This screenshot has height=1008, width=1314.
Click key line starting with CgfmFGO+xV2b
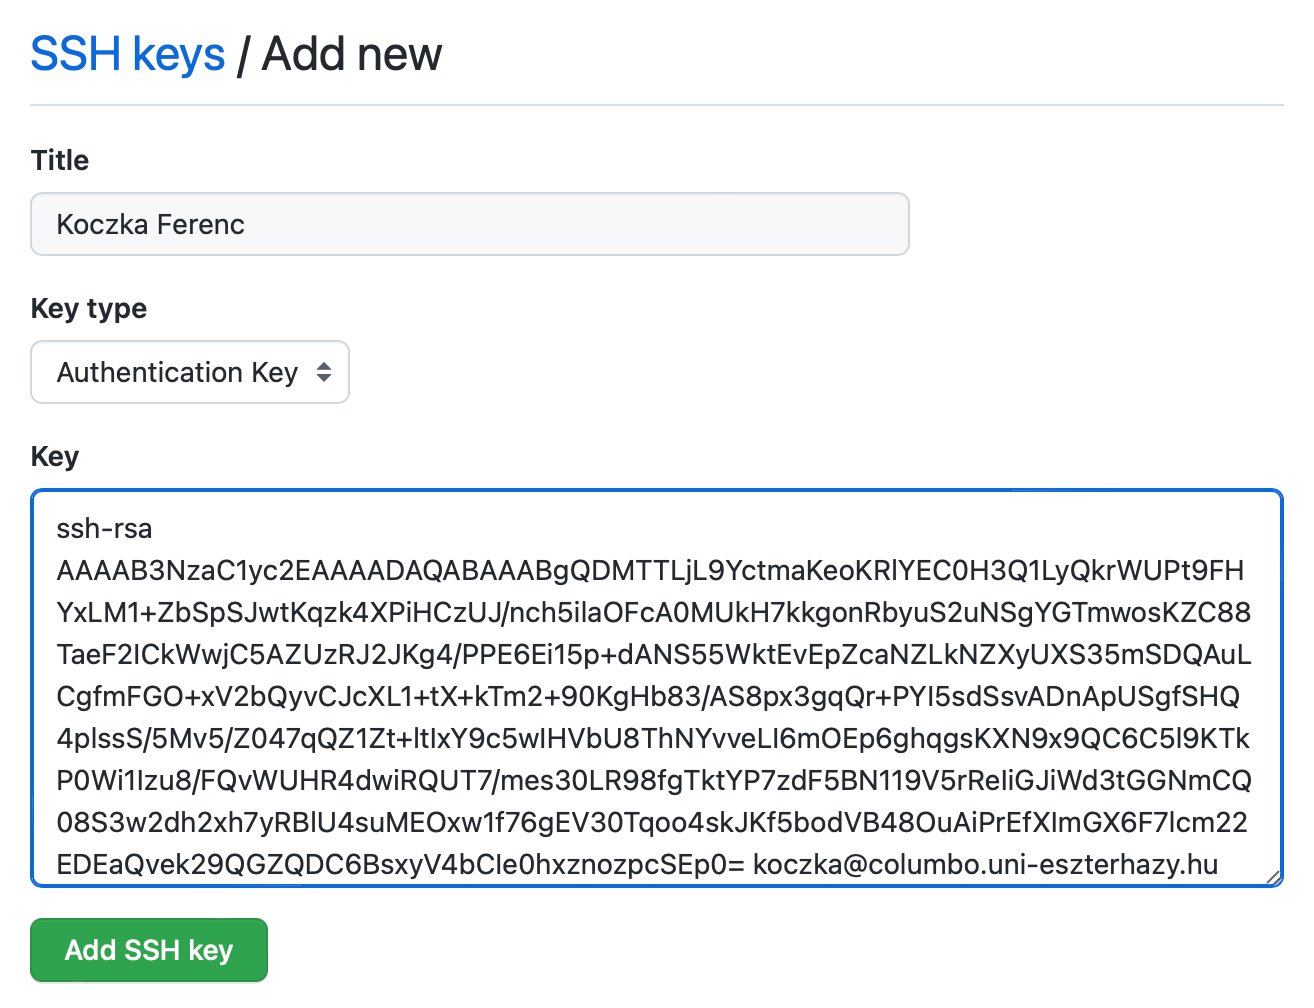point(648,696)
